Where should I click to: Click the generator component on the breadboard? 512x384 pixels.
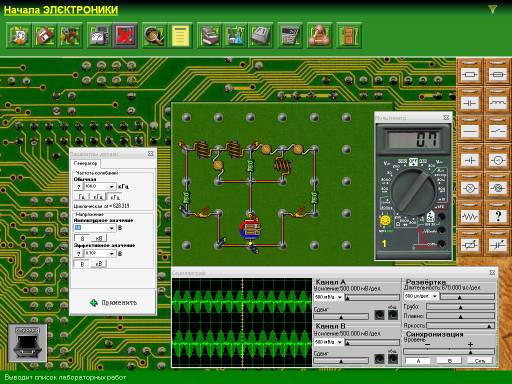(250, 228)
